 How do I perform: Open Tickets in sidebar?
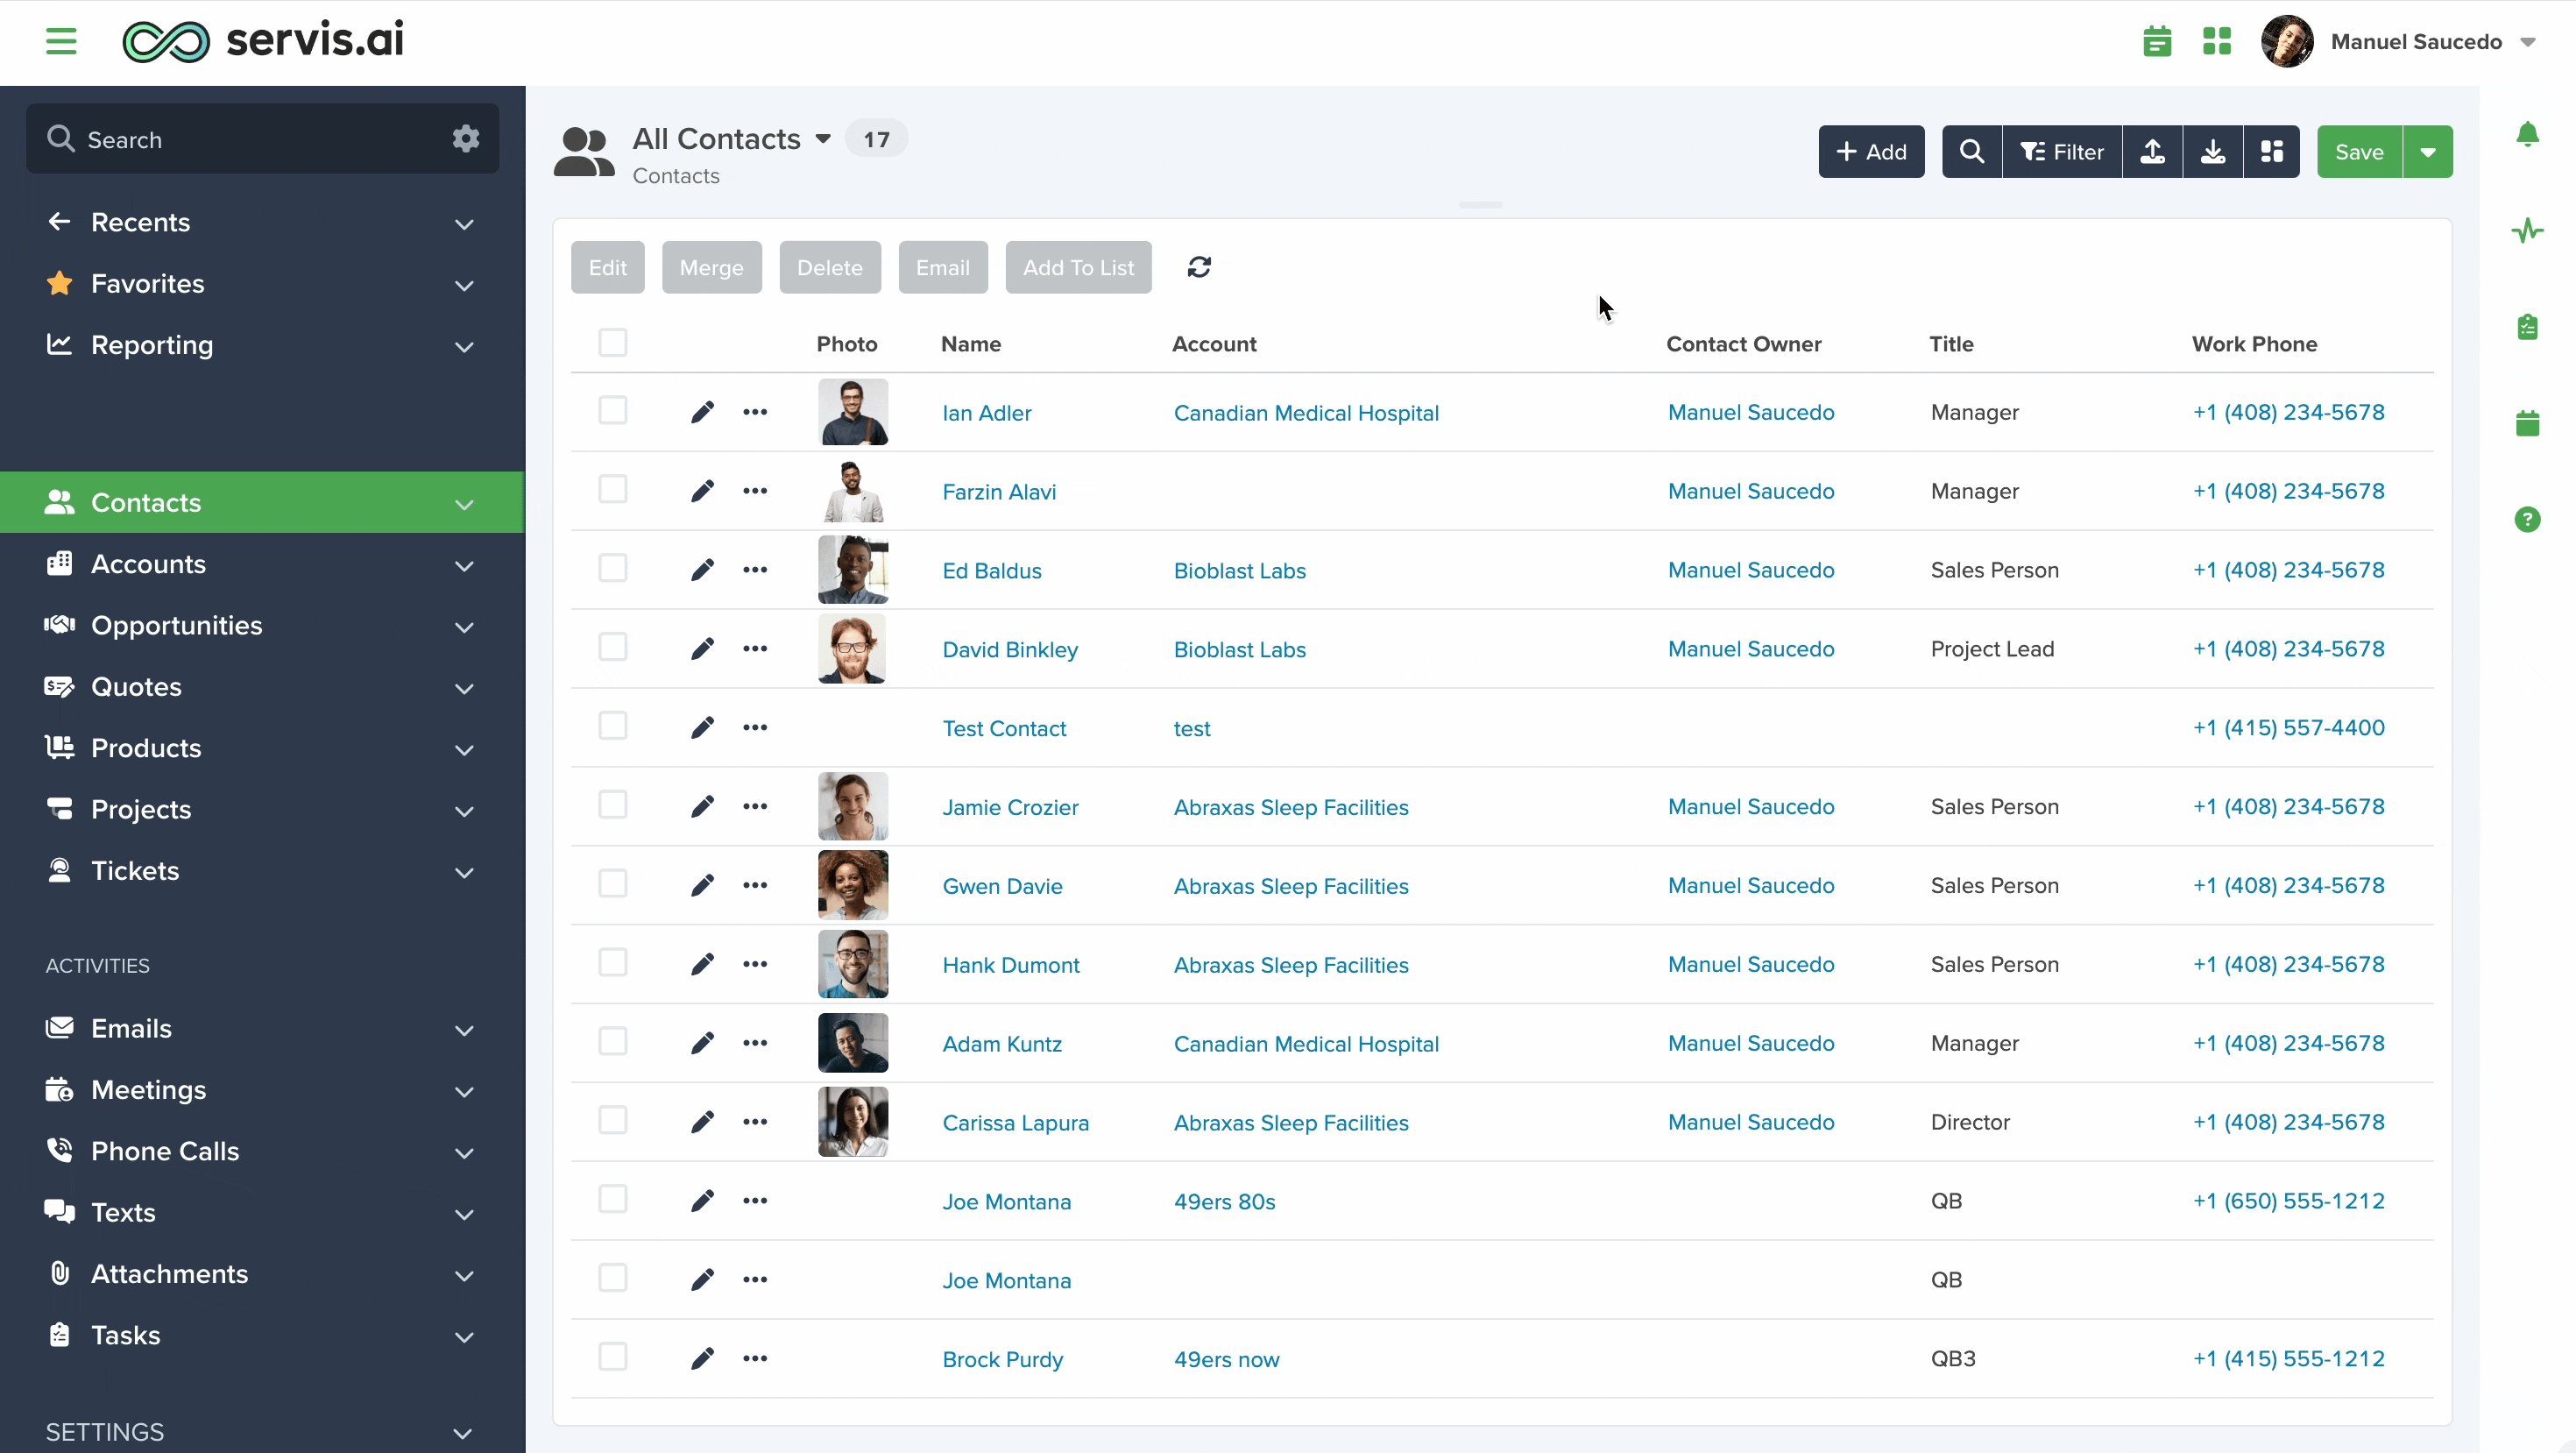click(135, 871)
